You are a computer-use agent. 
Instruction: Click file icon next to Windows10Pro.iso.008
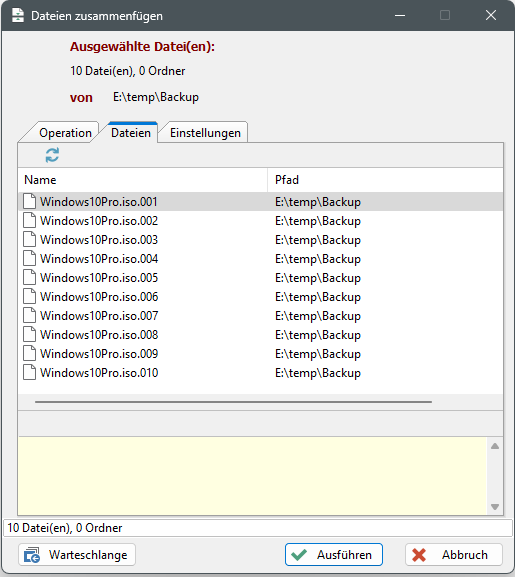[x=29, y=334]
